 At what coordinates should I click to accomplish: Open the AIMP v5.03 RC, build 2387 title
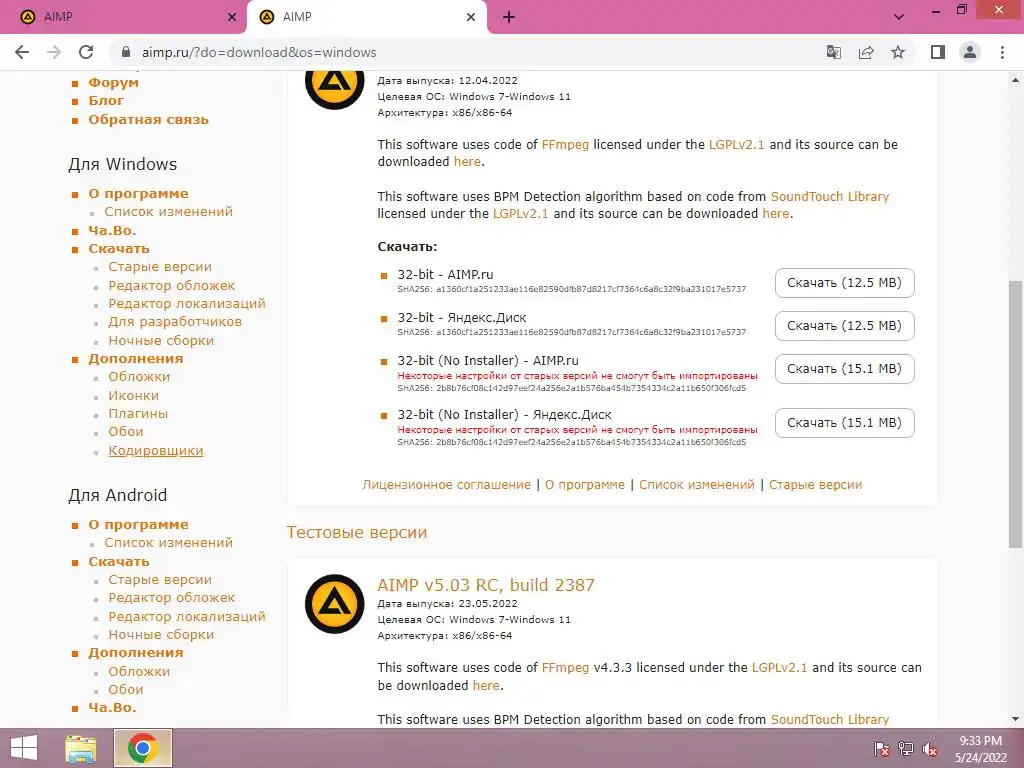tap(486, 584)
